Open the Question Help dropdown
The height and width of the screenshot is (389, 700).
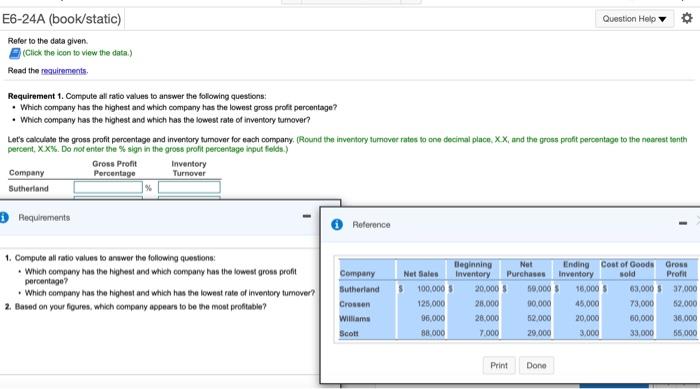(634, 19)
